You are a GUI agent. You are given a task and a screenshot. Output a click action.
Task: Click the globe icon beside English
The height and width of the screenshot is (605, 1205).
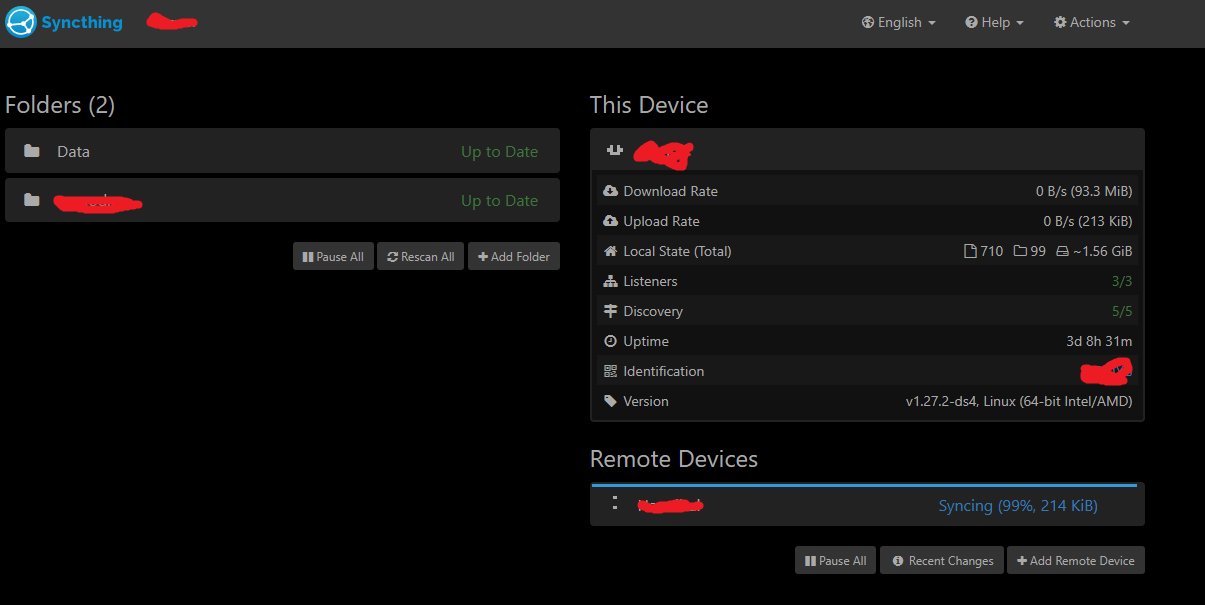pos(868,22)
